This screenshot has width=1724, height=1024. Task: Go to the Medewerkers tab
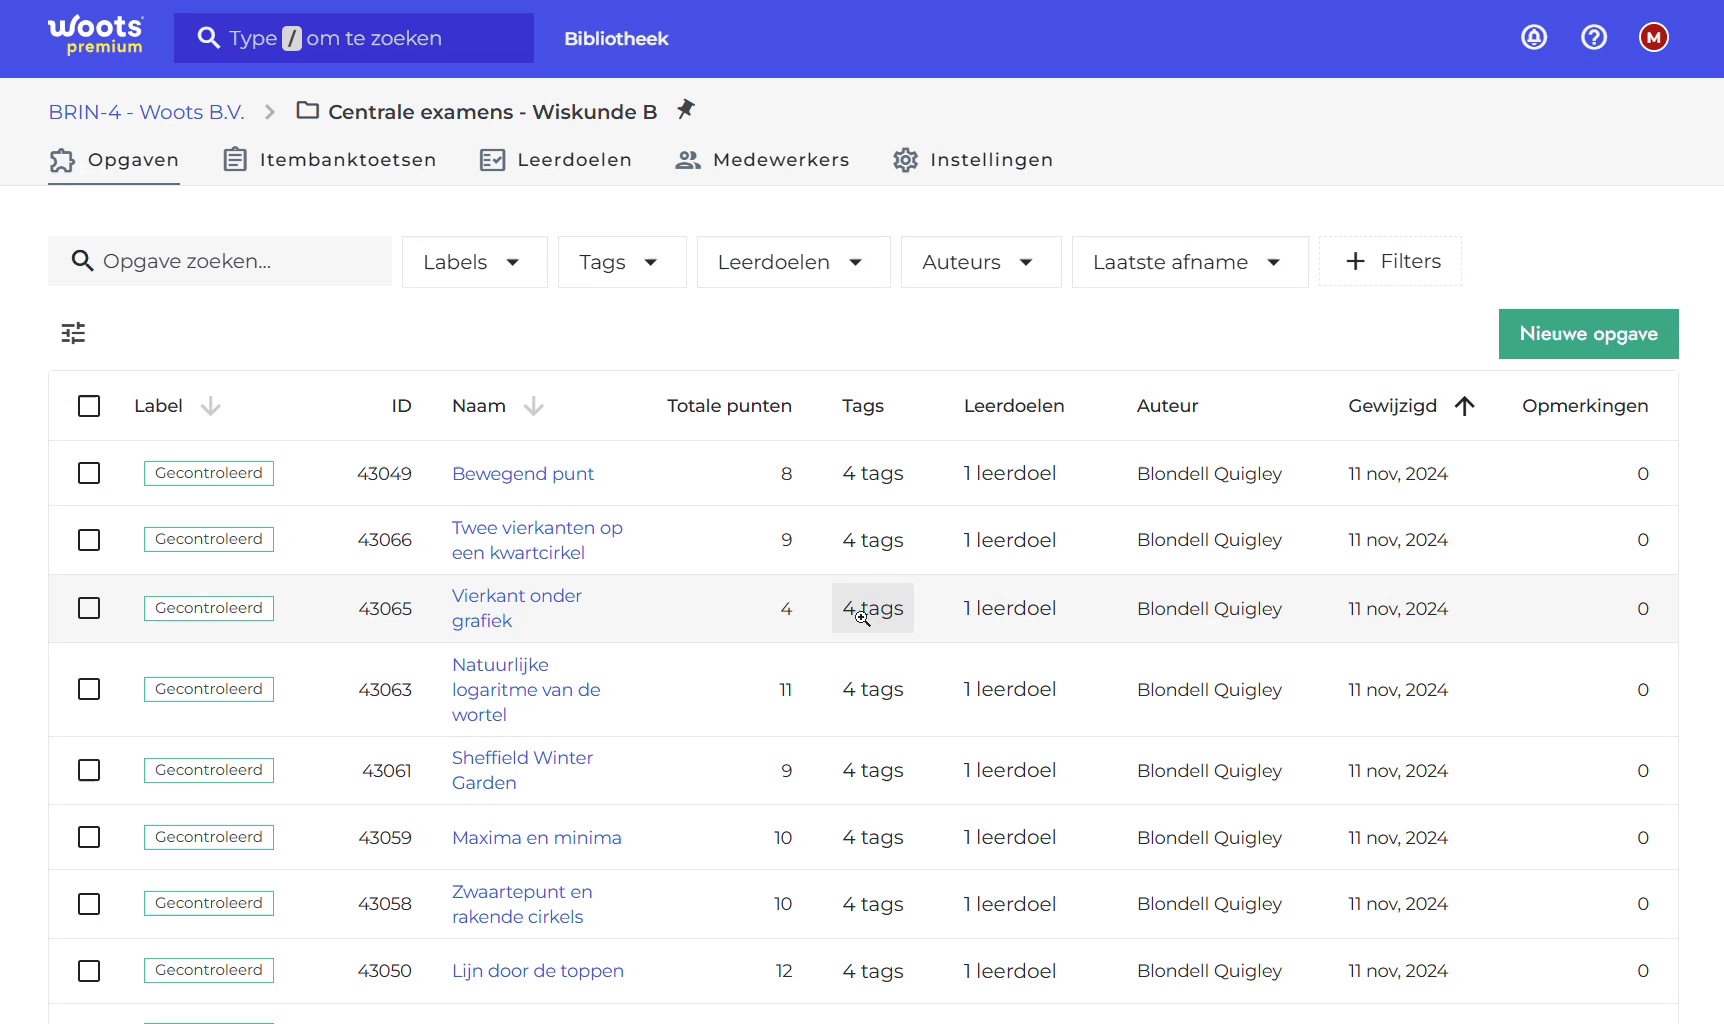click(762, 160)
